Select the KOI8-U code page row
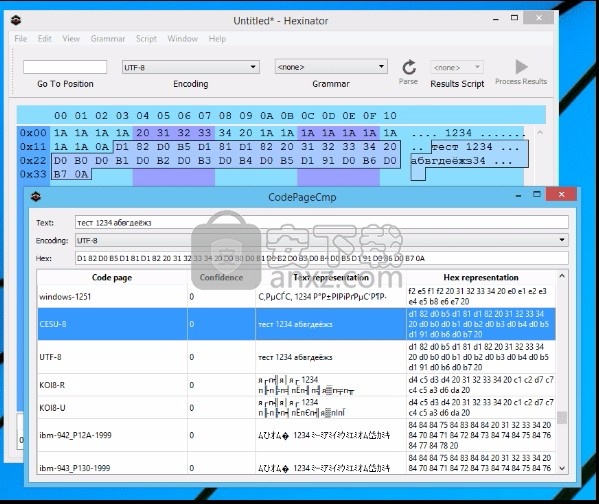The image size is (599, 504). (296, 407)
